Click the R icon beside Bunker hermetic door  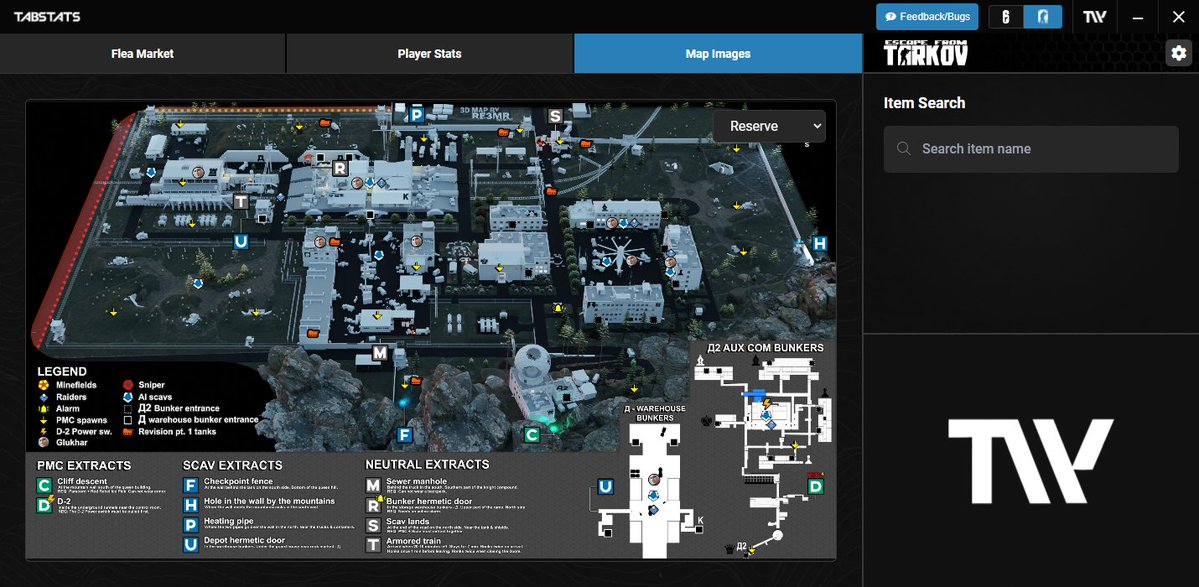click(373, 504)
